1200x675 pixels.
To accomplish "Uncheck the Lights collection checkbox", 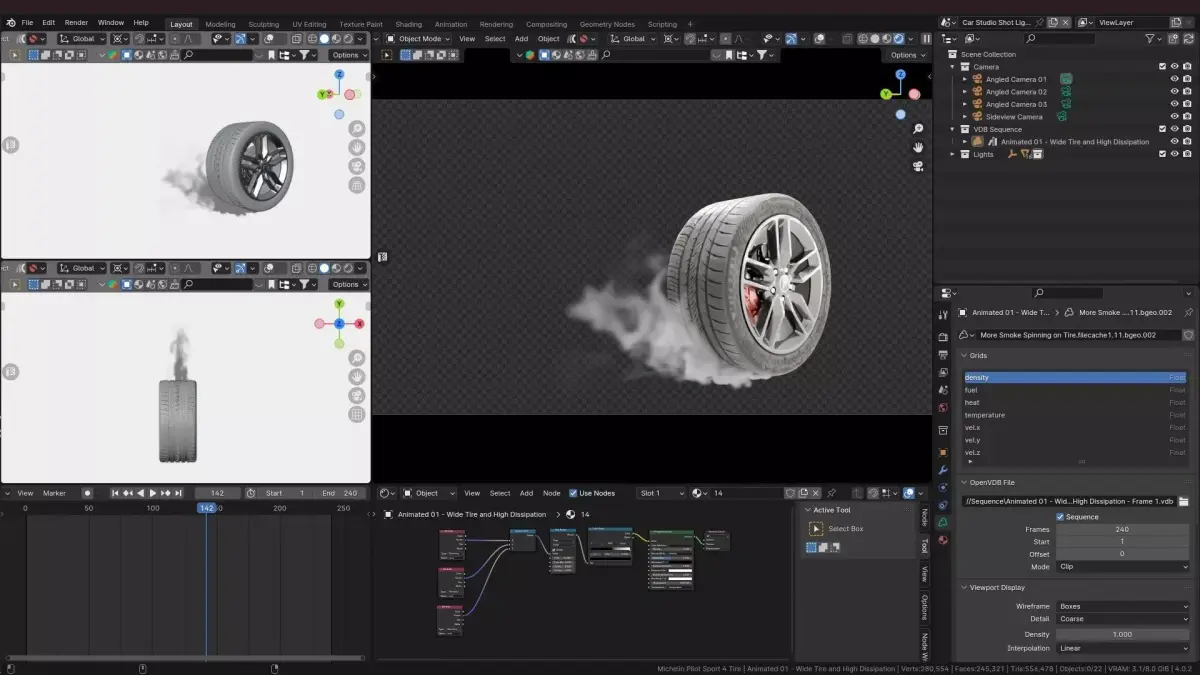I will pyautogui.click(x=1162, y=154).
